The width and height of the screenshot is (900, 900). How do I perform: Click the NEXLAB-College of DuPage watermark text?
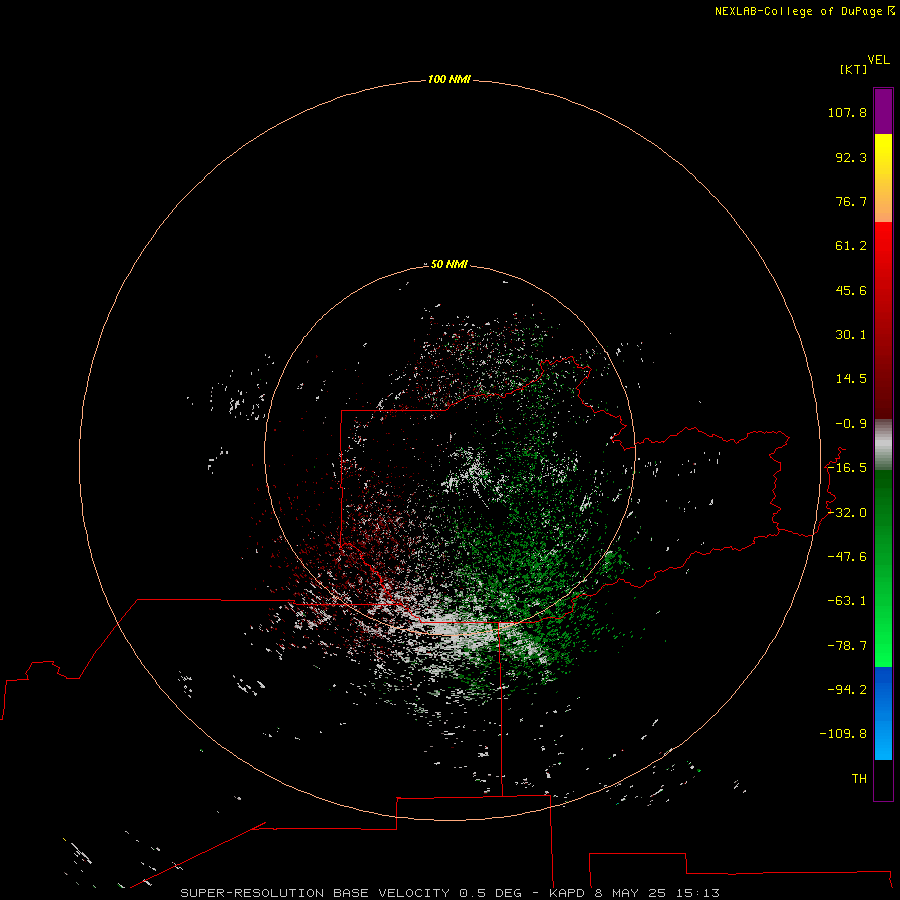(x=804, y=11)
